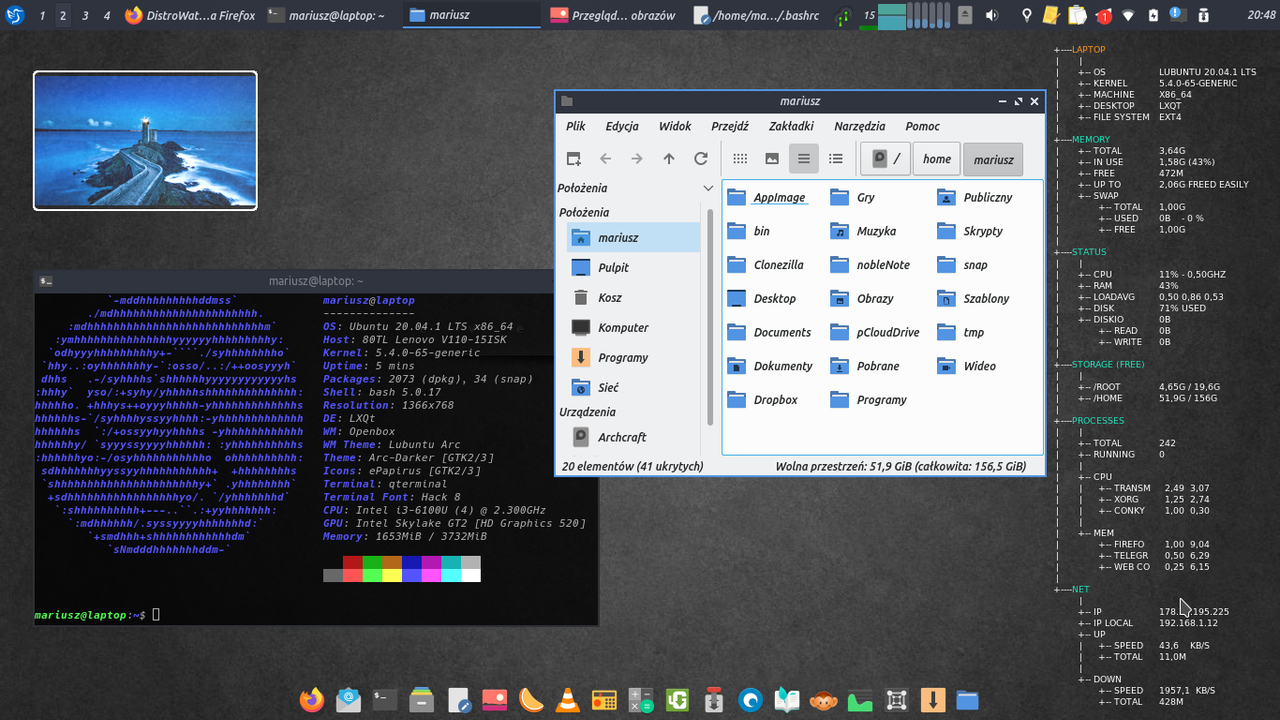
Task: Activate the .bashrc editor taskbar entry
Action: coord(756,15)
